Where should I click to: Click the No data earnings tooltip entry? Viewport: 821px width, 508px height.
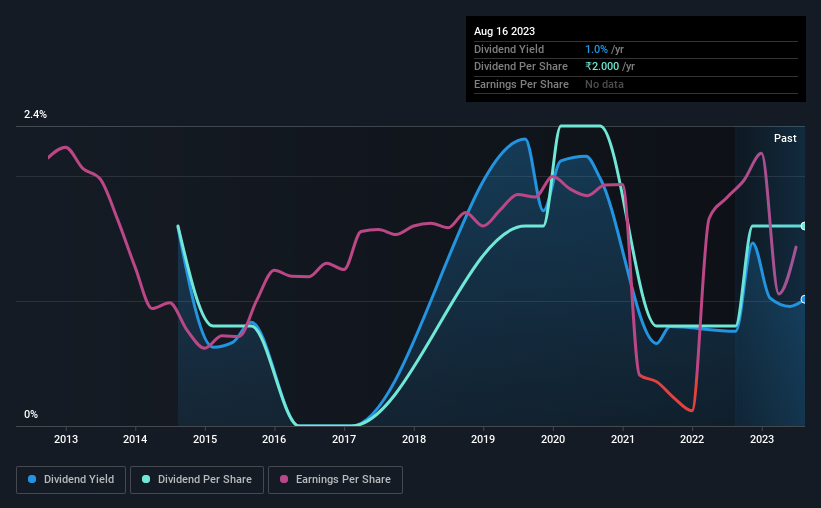(604, 84)
